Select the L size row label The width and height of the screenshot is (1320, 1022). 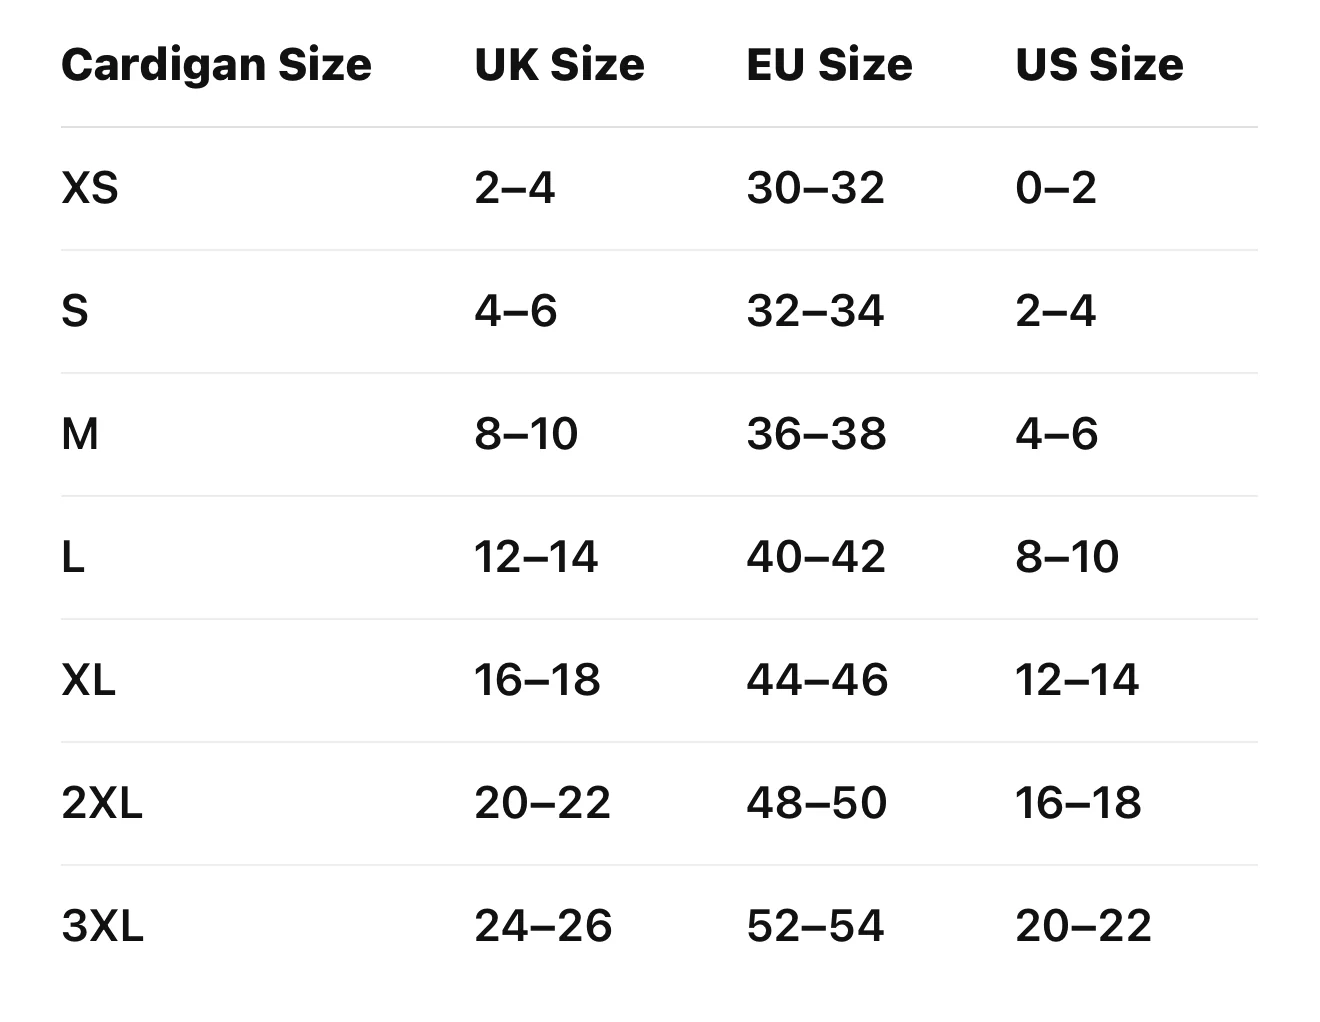pyautogui.click(x=73, y=557)
